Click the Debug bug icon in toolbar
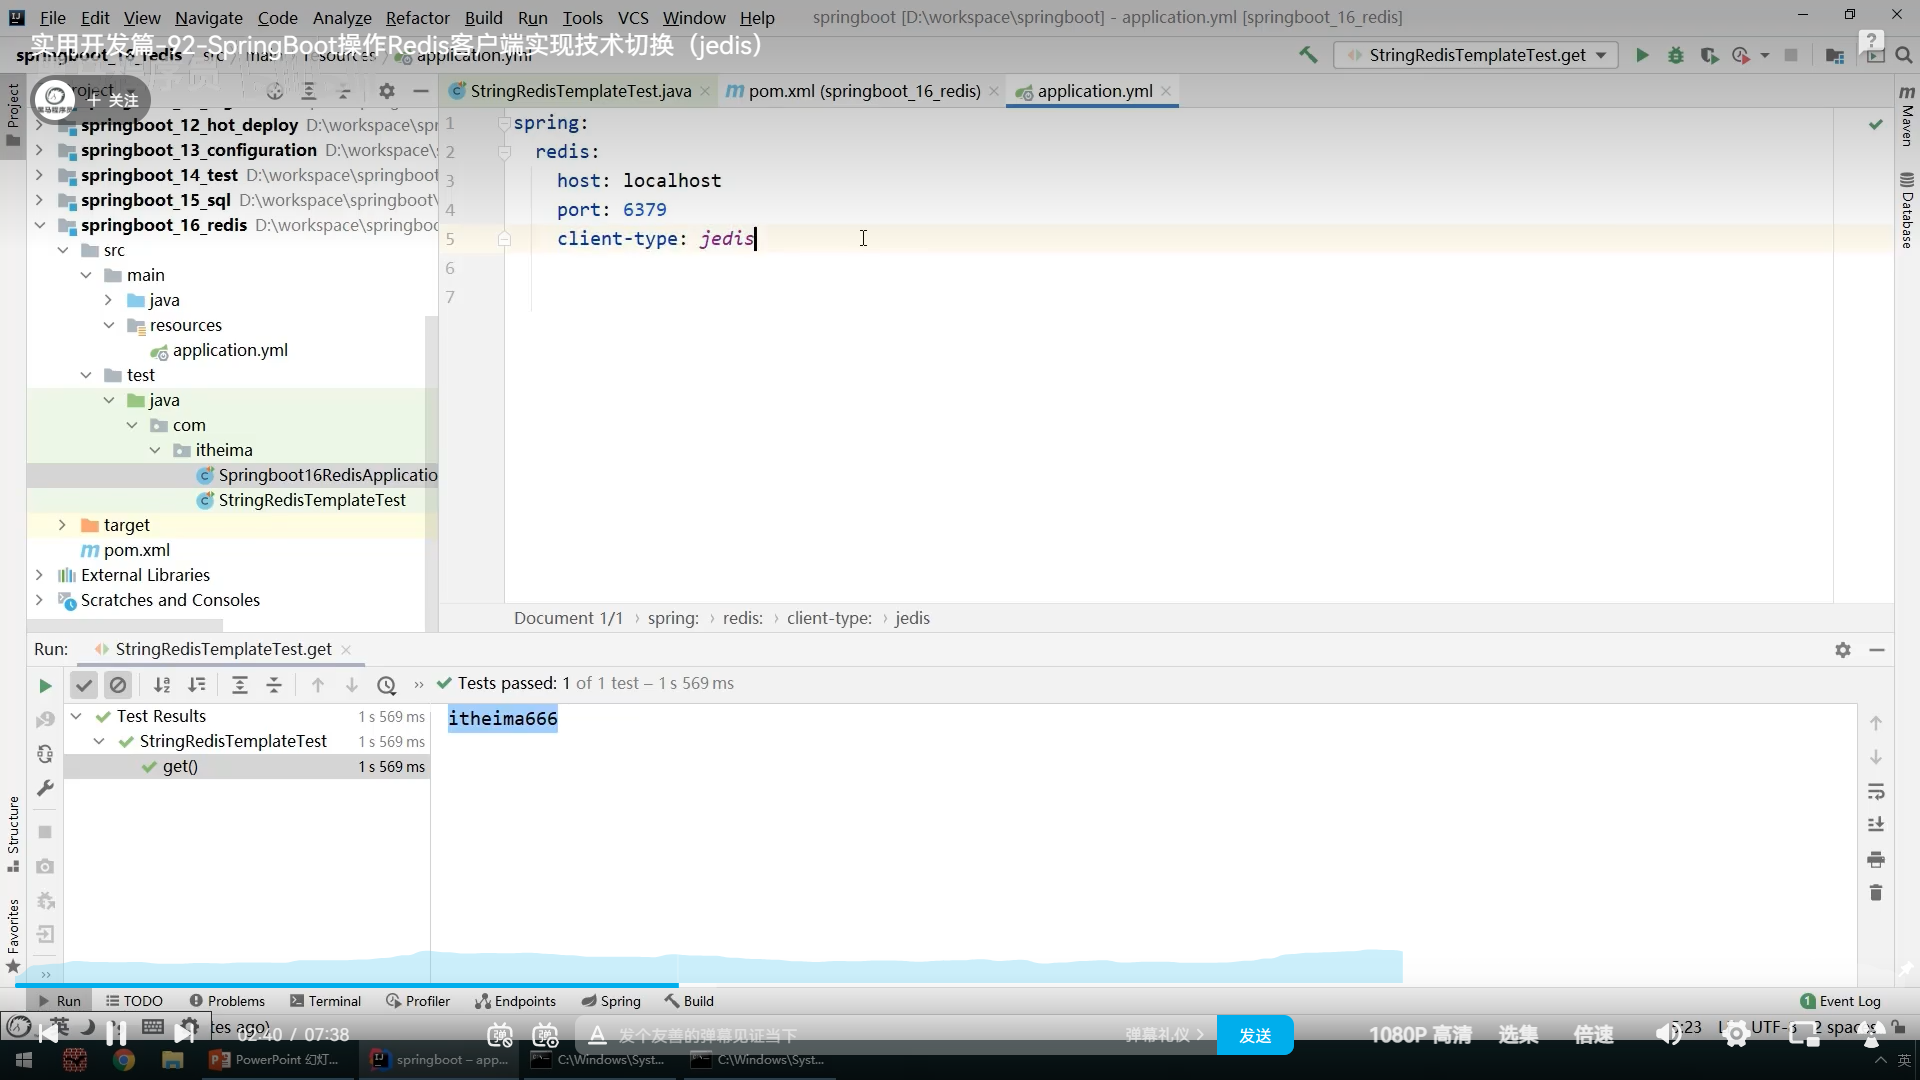Image resolution: width=1920 pixels, height=1080 pixels. pos(1676,55)
